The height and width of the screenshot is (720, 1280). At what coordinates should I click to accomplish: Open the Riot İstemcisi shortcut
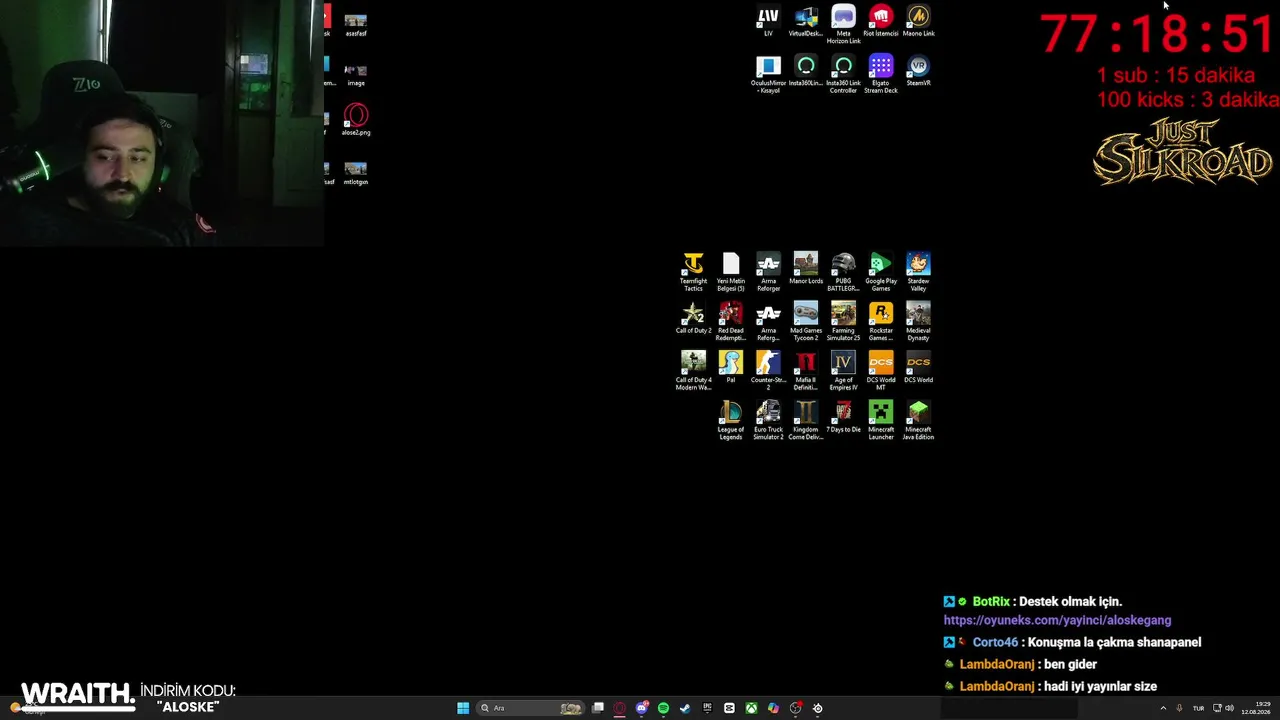(881, 21)
